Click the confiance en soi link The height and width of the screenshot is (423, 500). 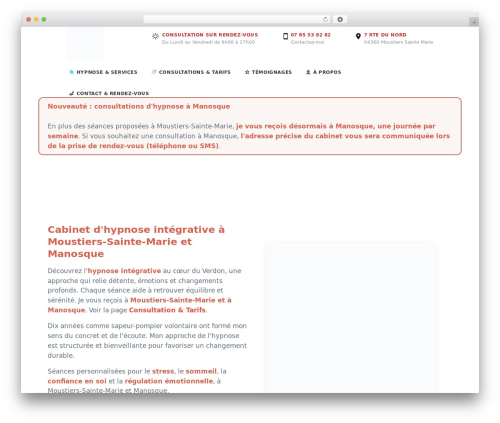[x=77, y=381]
